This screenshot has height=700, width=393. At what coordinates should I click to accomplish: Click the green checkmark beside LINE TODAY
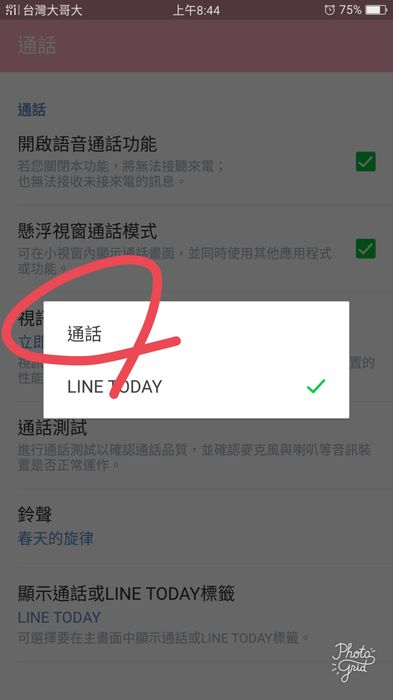316,386
